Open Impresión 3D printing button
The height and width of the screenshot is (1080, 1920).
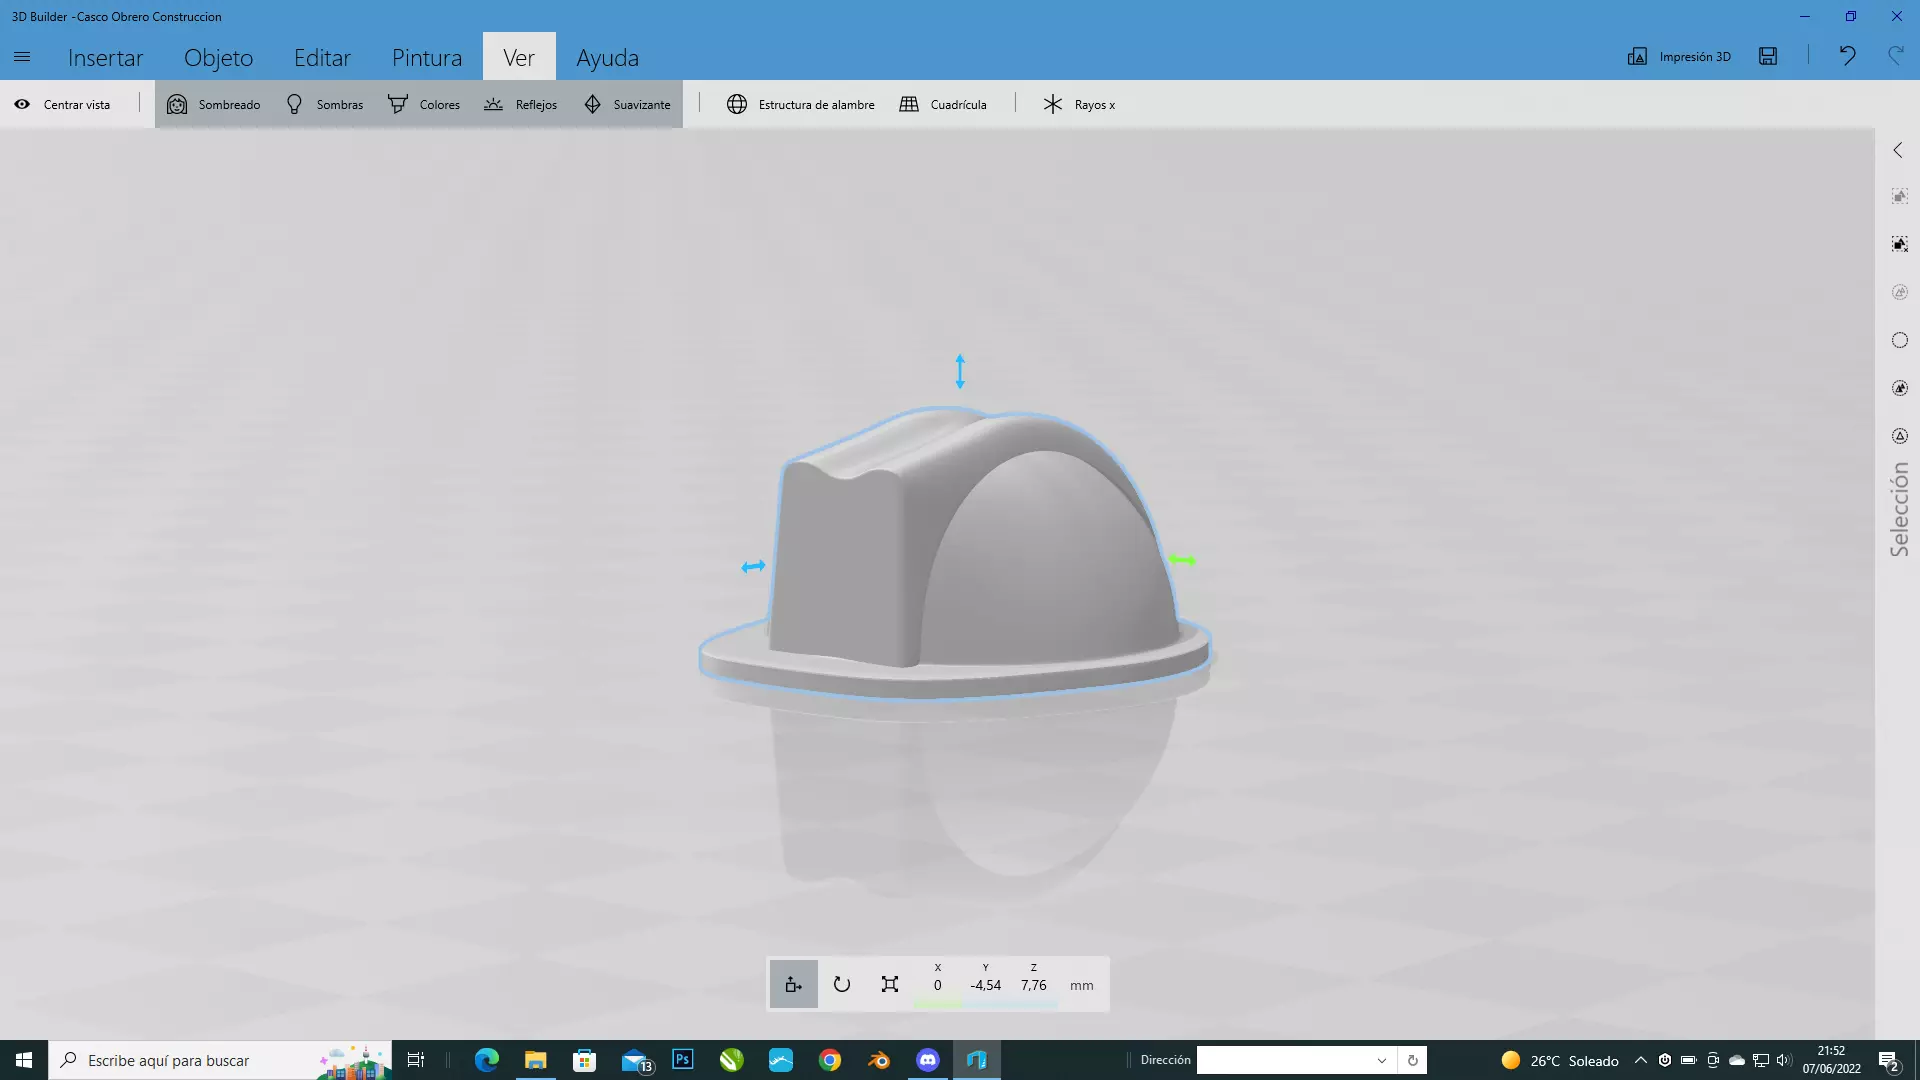[x=1679, y=56]
